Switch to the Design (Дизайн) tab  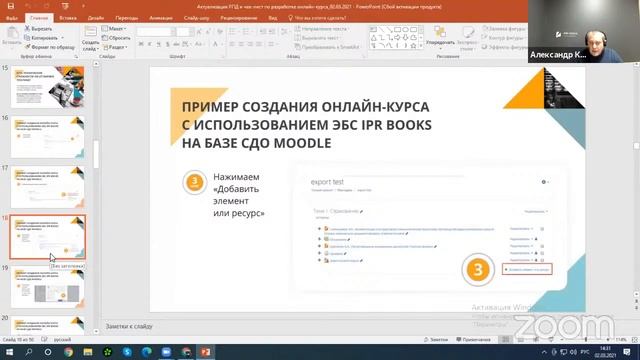pos(96,18)
